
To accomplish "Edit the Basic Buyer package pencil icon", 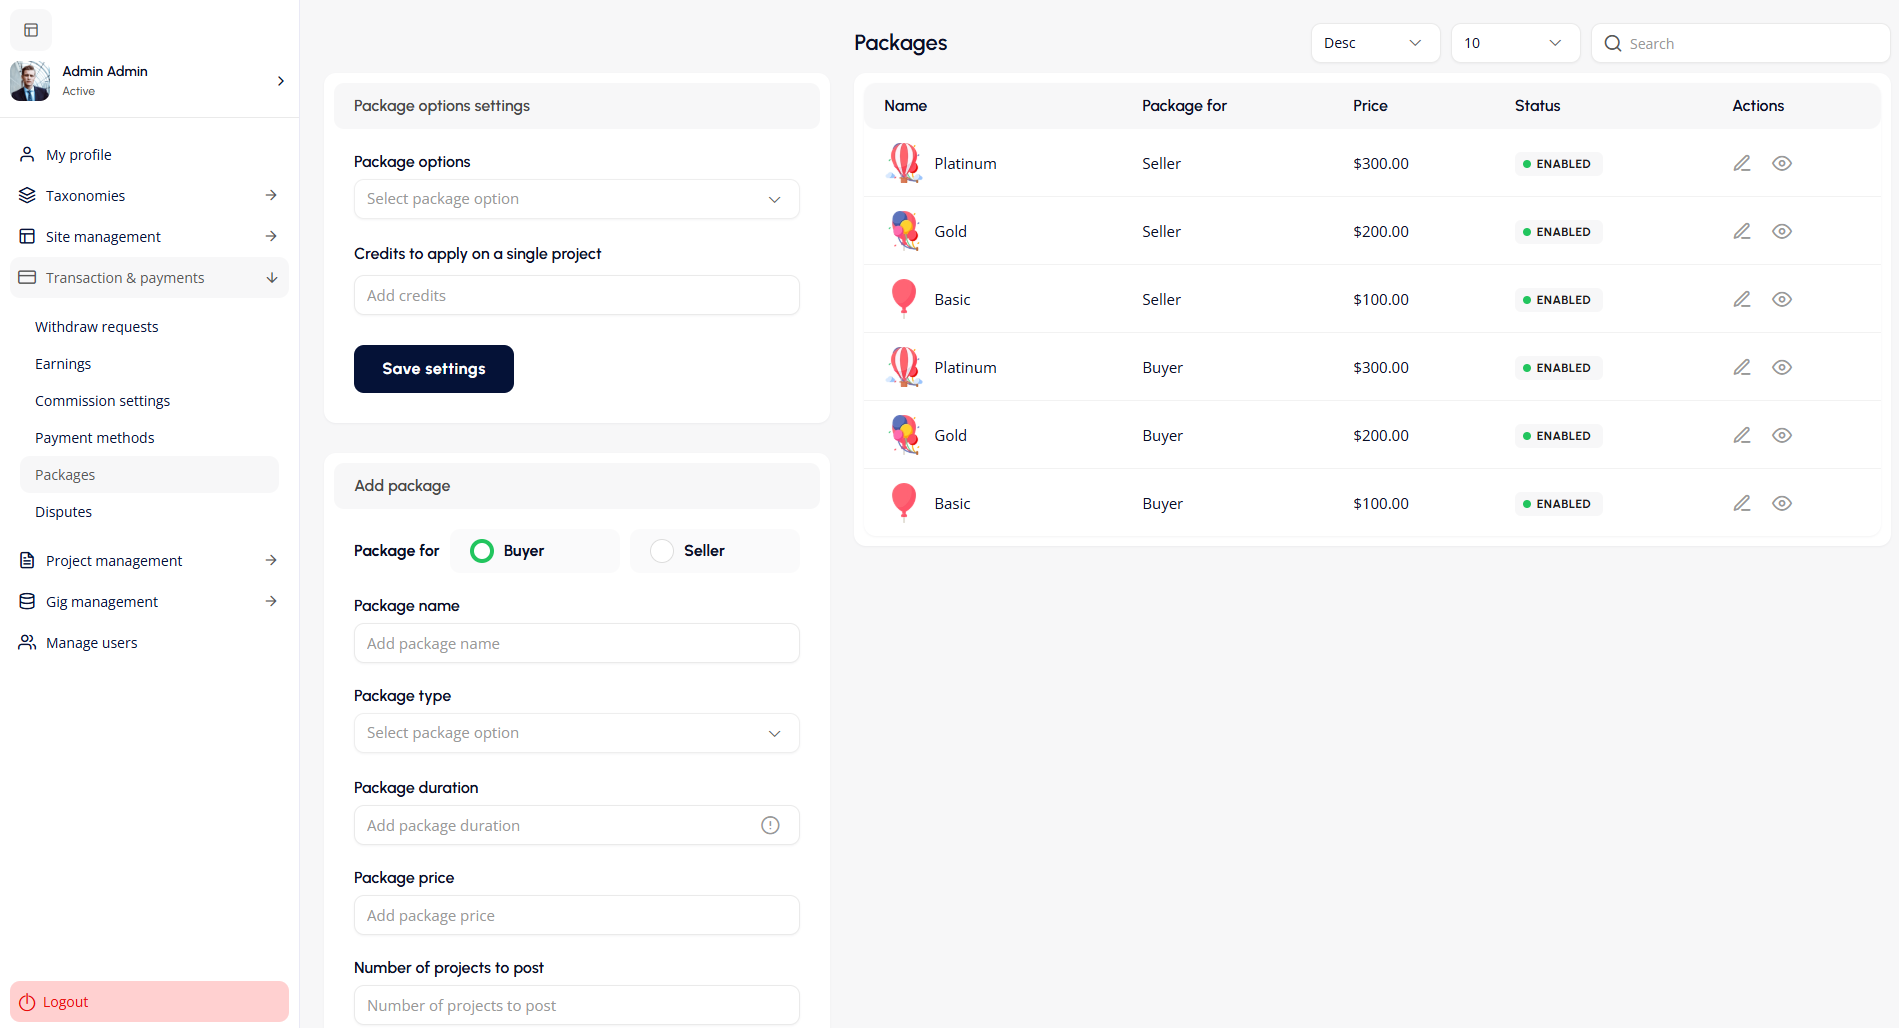I will pyautogui.click(x=1741, y=503).
